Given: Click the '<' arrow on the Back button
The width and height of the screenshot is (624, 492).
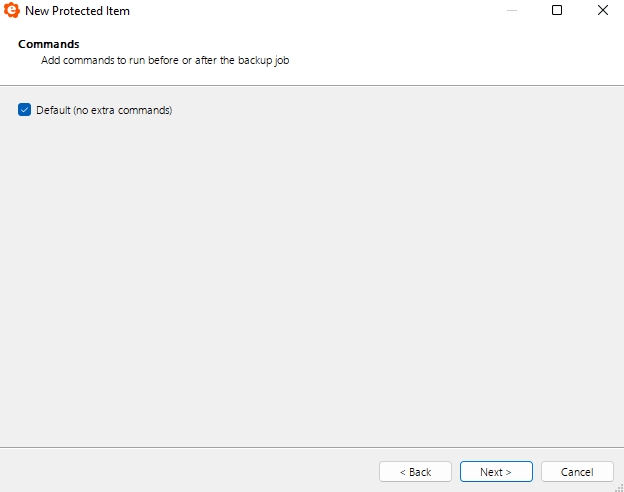Looking at the screenshot, I should point(402,472).
